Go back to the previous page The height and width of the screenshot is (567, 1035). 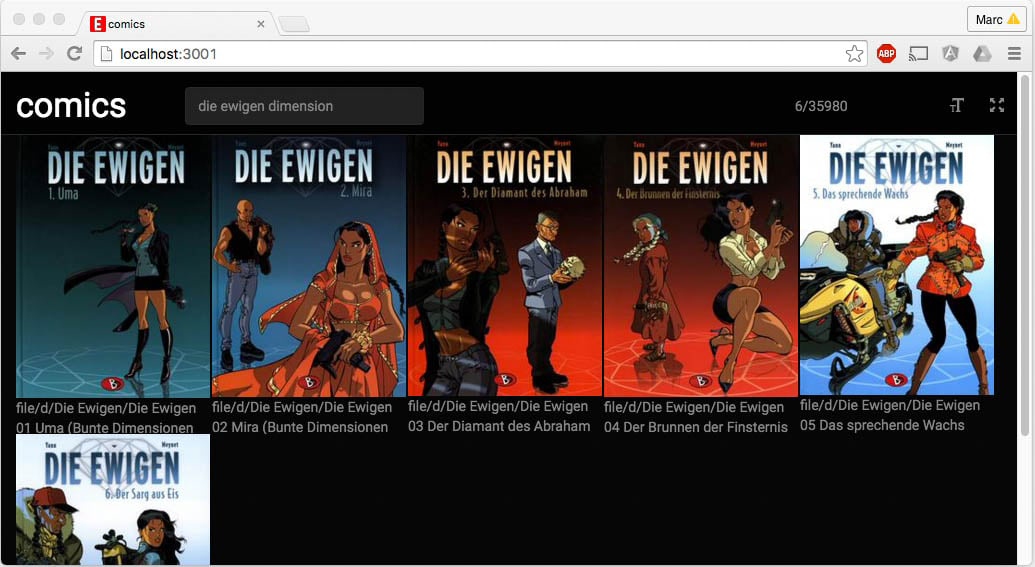point(19,54)
